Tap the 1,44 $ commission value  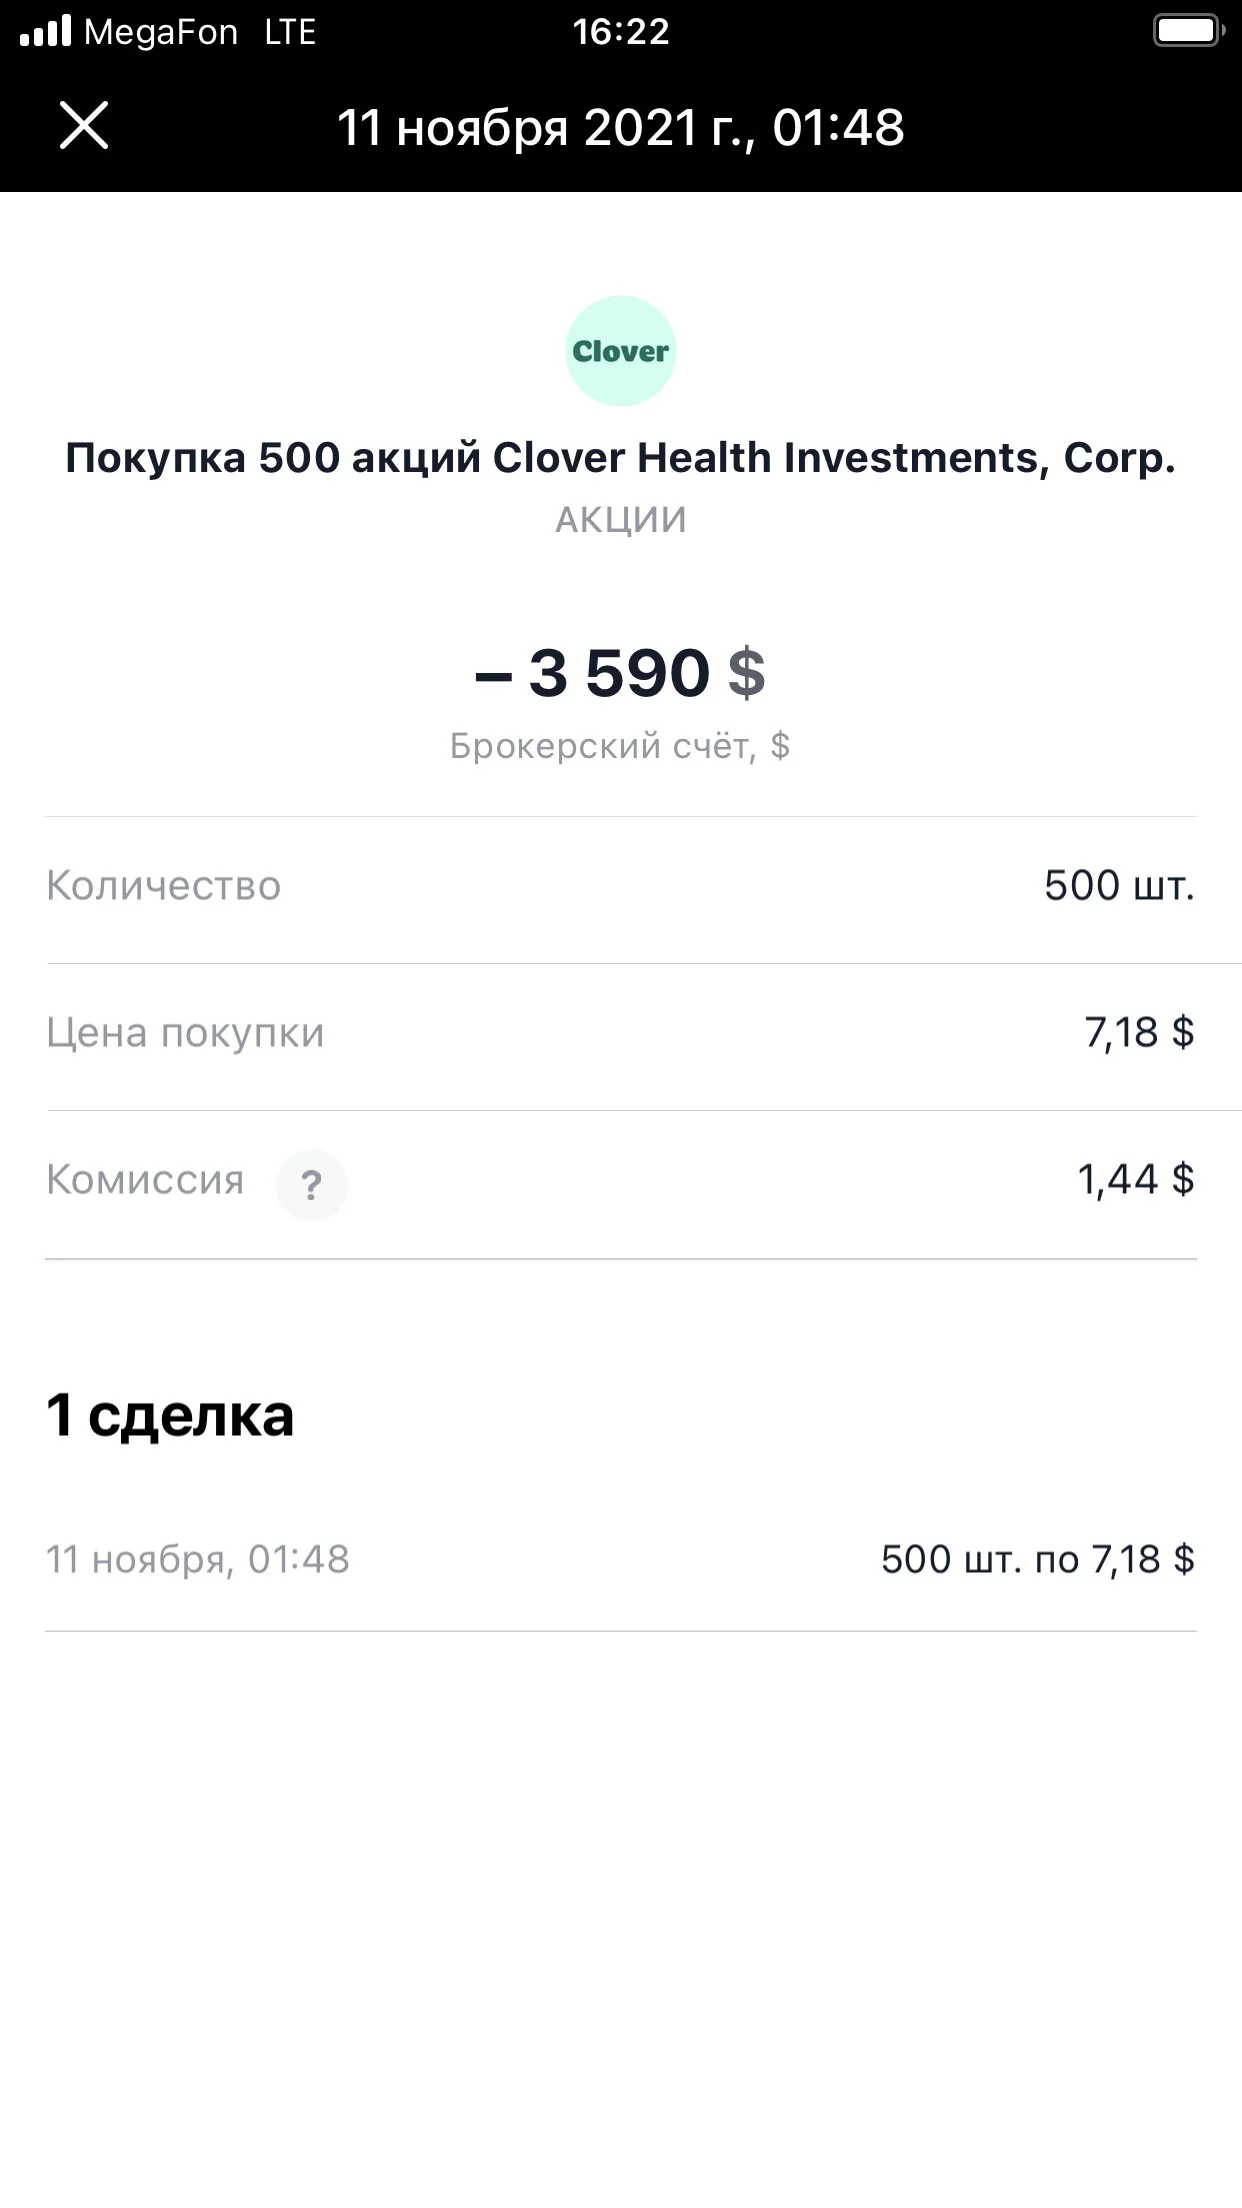[1136, 1180]
